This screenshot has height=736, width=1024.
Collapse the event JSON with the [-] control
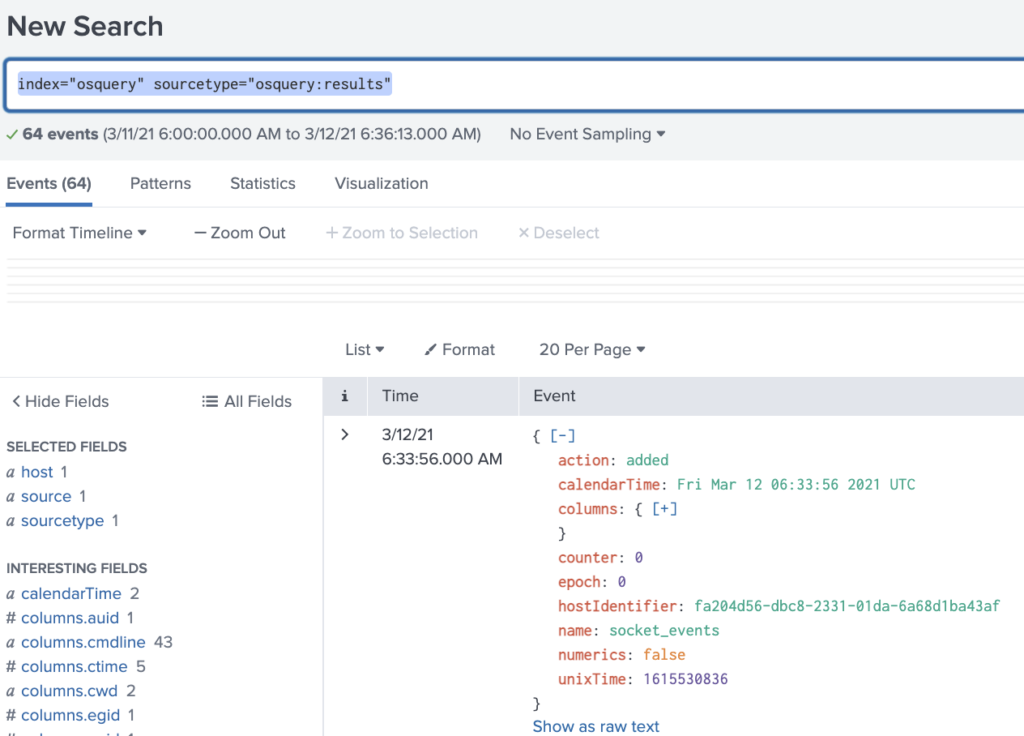(565, 434)
